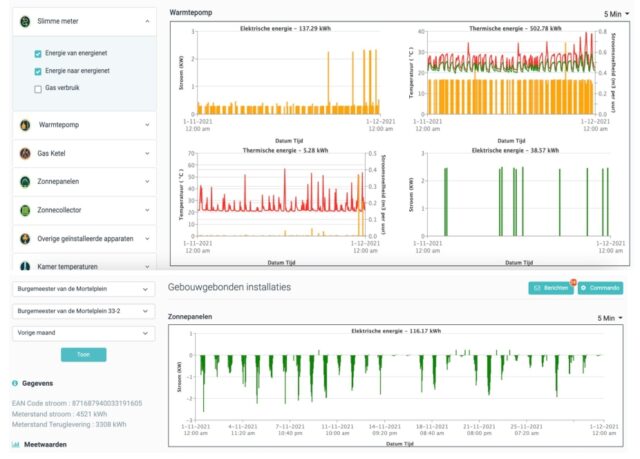Click the Berichten messages button
Viewport: 640px width, 459px height.
pyautogui.click(x=551, y=288)
